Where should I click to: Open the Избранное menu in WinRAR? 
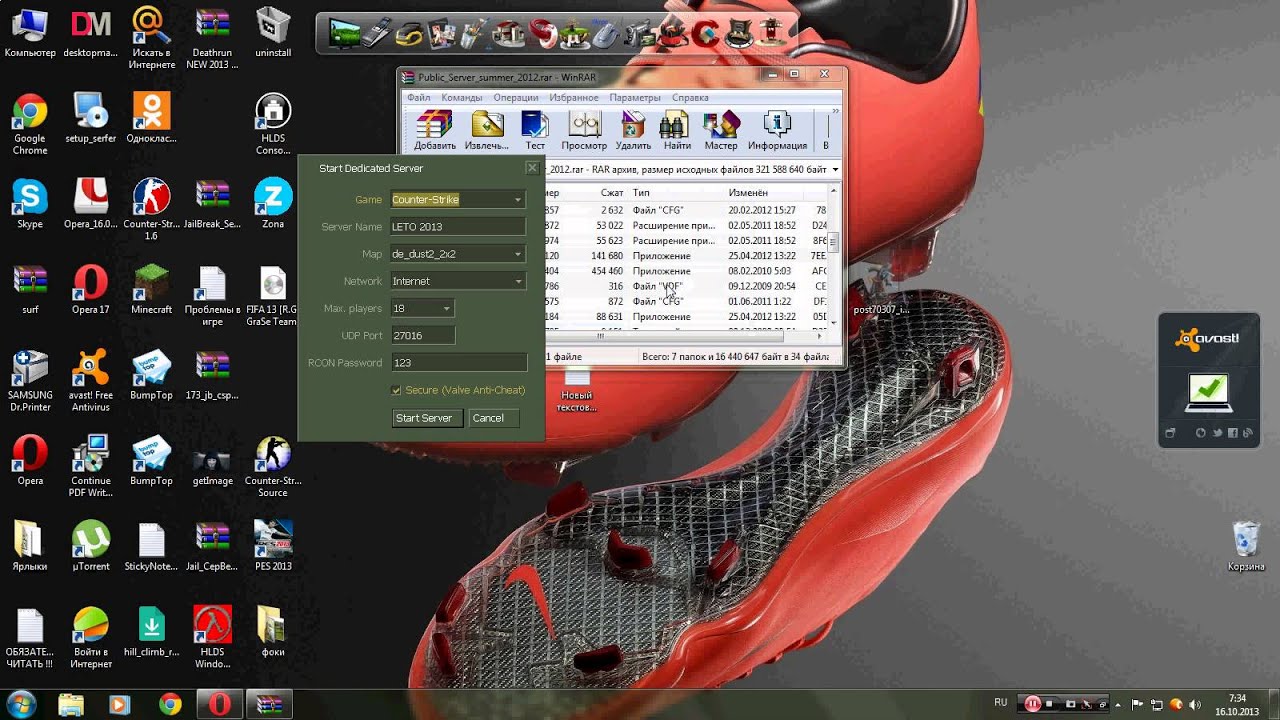pos(573,97)
